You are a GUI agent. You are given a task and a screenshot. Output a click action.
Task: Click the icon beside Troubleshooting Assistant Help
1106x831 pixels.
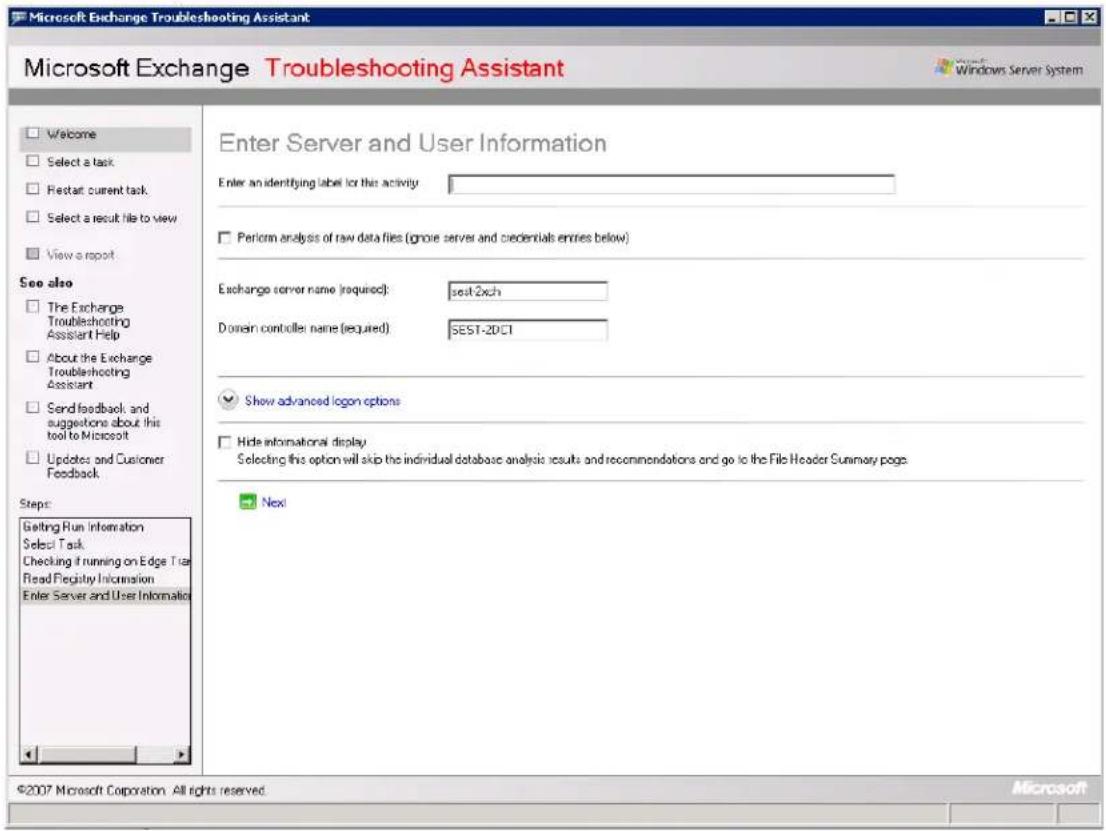click(x=32, y=306)
